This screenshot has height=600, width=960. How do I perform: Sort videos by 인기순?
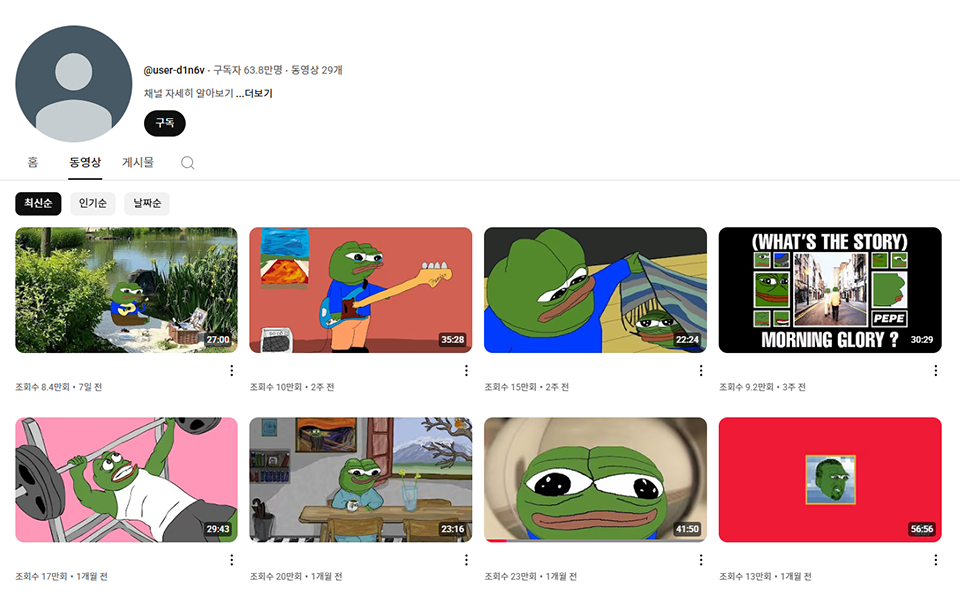(x=92, y=203)
